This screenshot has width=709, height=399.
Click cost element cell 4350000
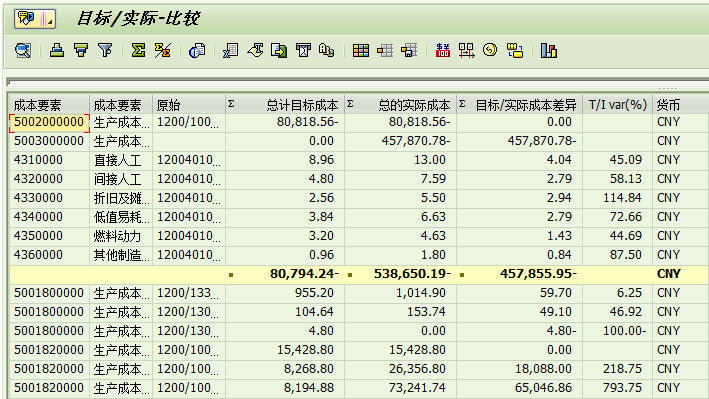(x=49, y=236)
